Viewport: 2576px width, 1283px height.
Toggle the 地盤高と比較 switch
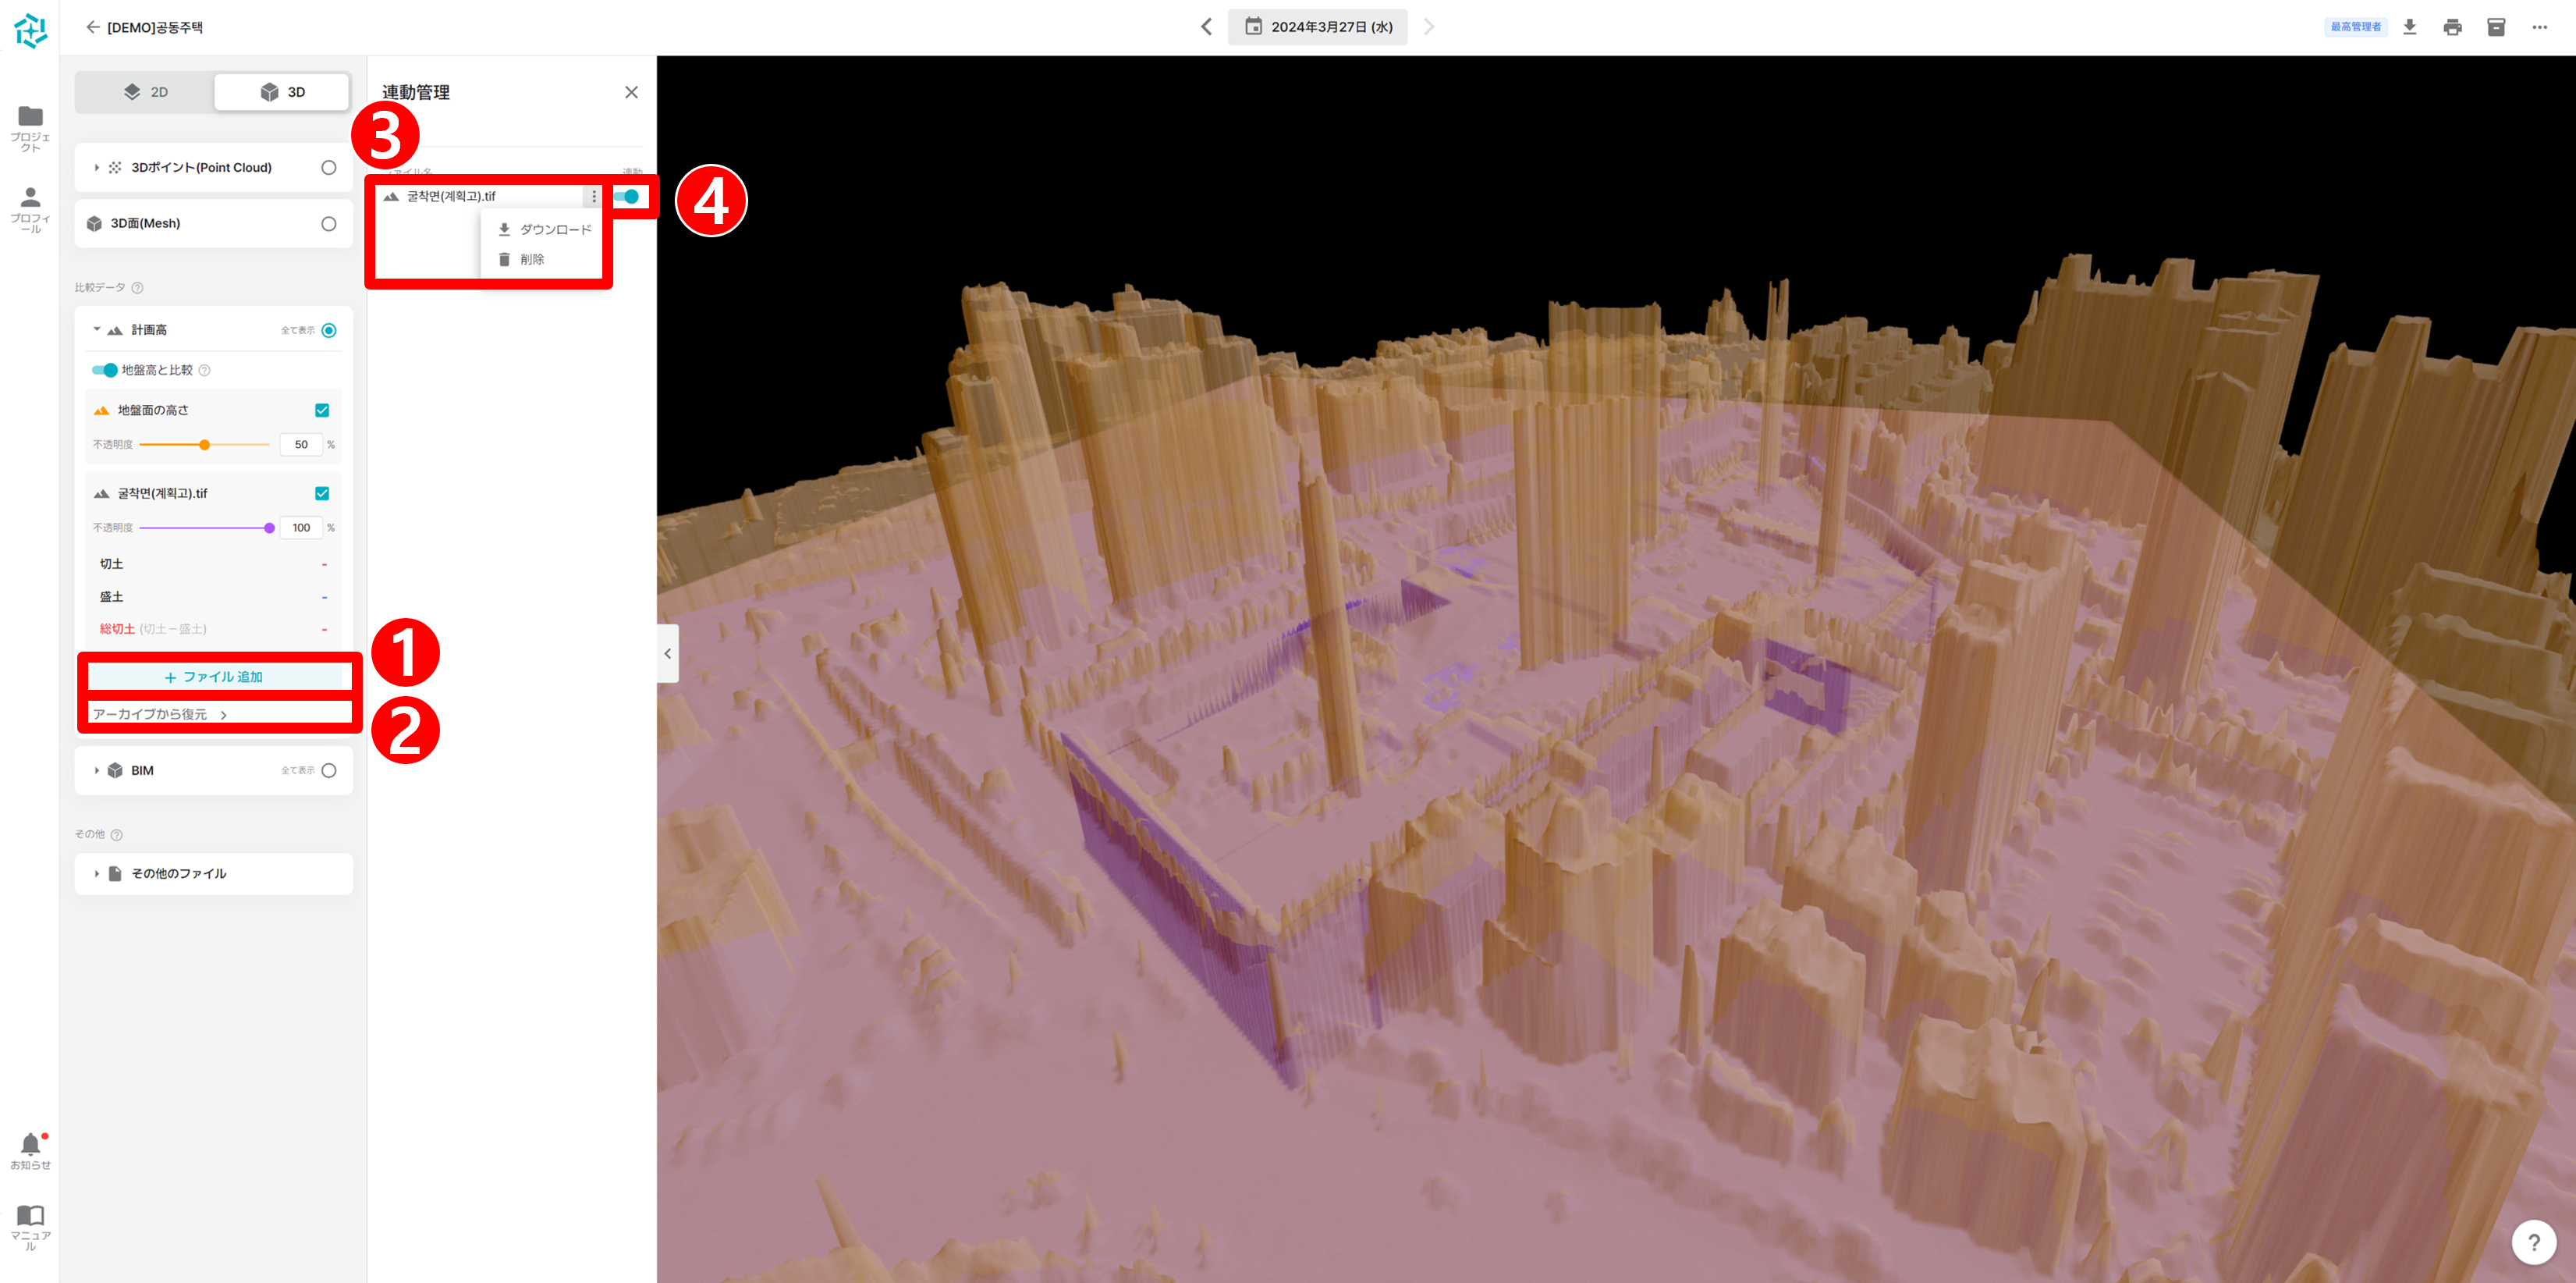pos(104,370)
